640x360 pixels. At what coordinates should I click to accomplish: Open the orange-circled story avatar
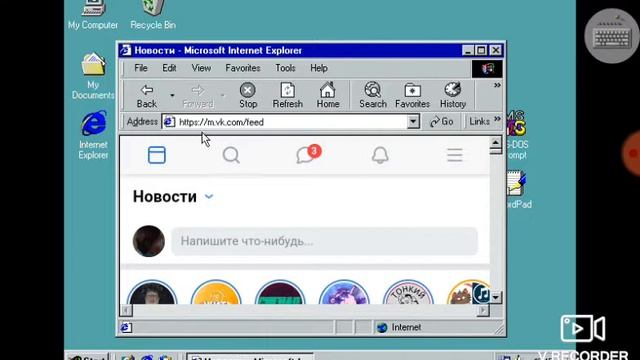pyautogui.click(x=216, y=292)
